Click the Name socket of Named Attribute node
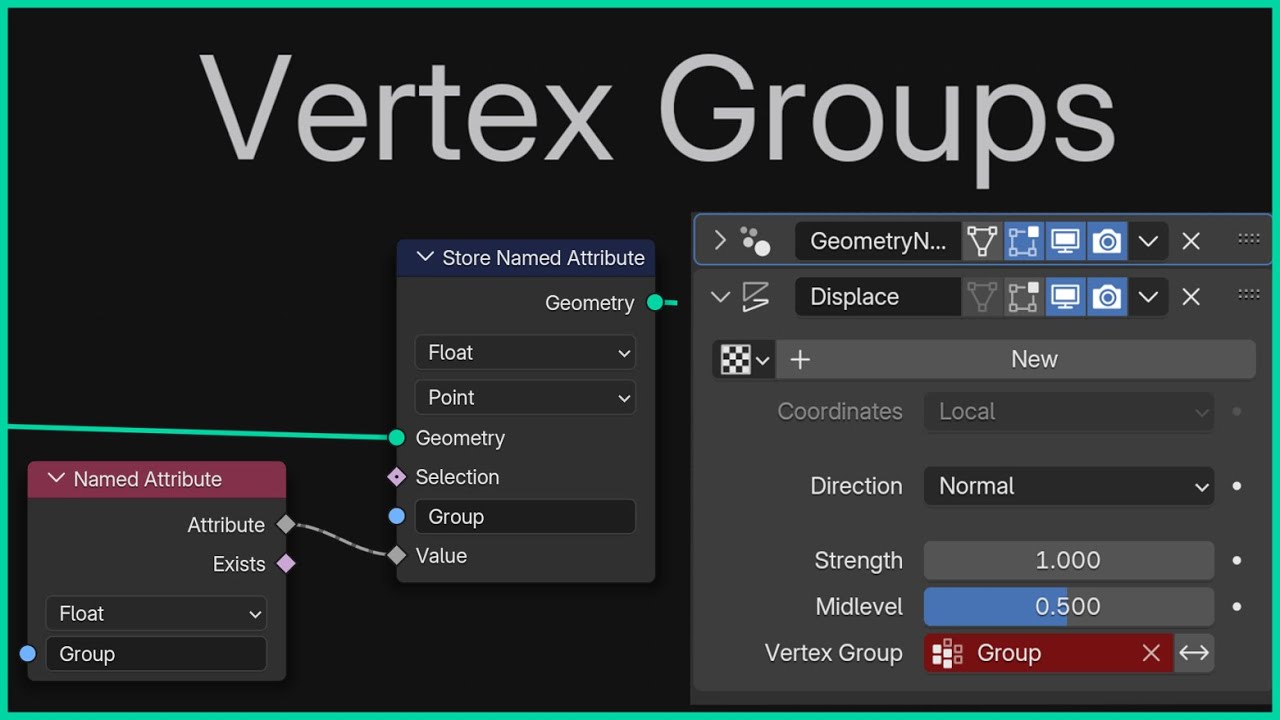The width and height of the screenshot is (1280, 720). tap(28, 653)
